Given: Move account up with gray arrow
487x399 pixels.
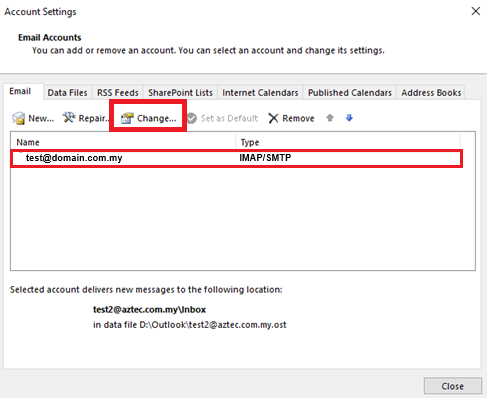Looking at the screenshot, I should pyautogui.click(x=330, y=118).
